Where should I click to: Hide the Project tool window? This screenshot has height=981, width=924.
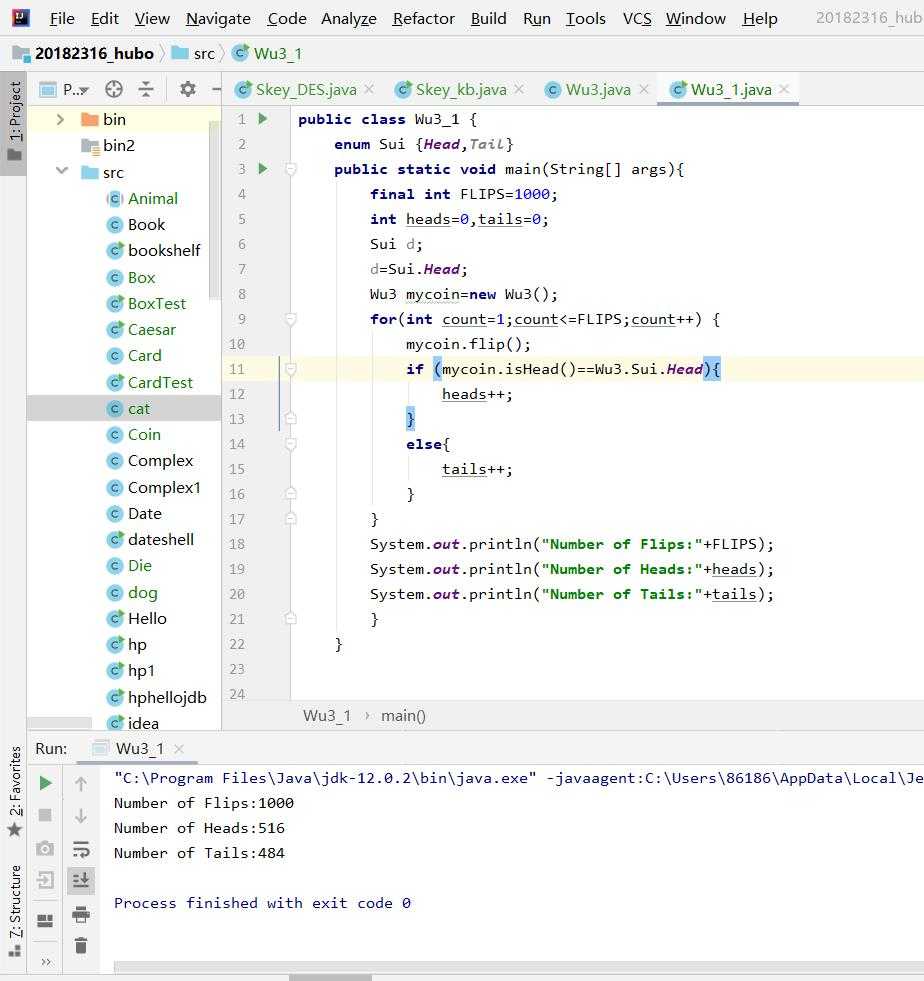click(x=216, y=89)
